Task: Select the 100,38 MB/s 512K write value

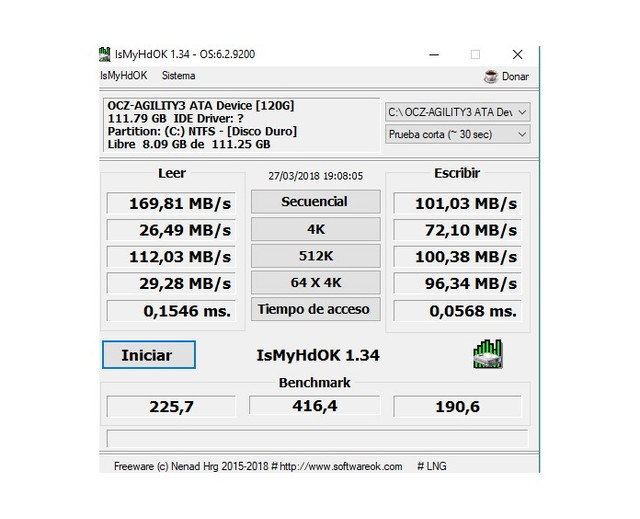Action: click(458, 257)
